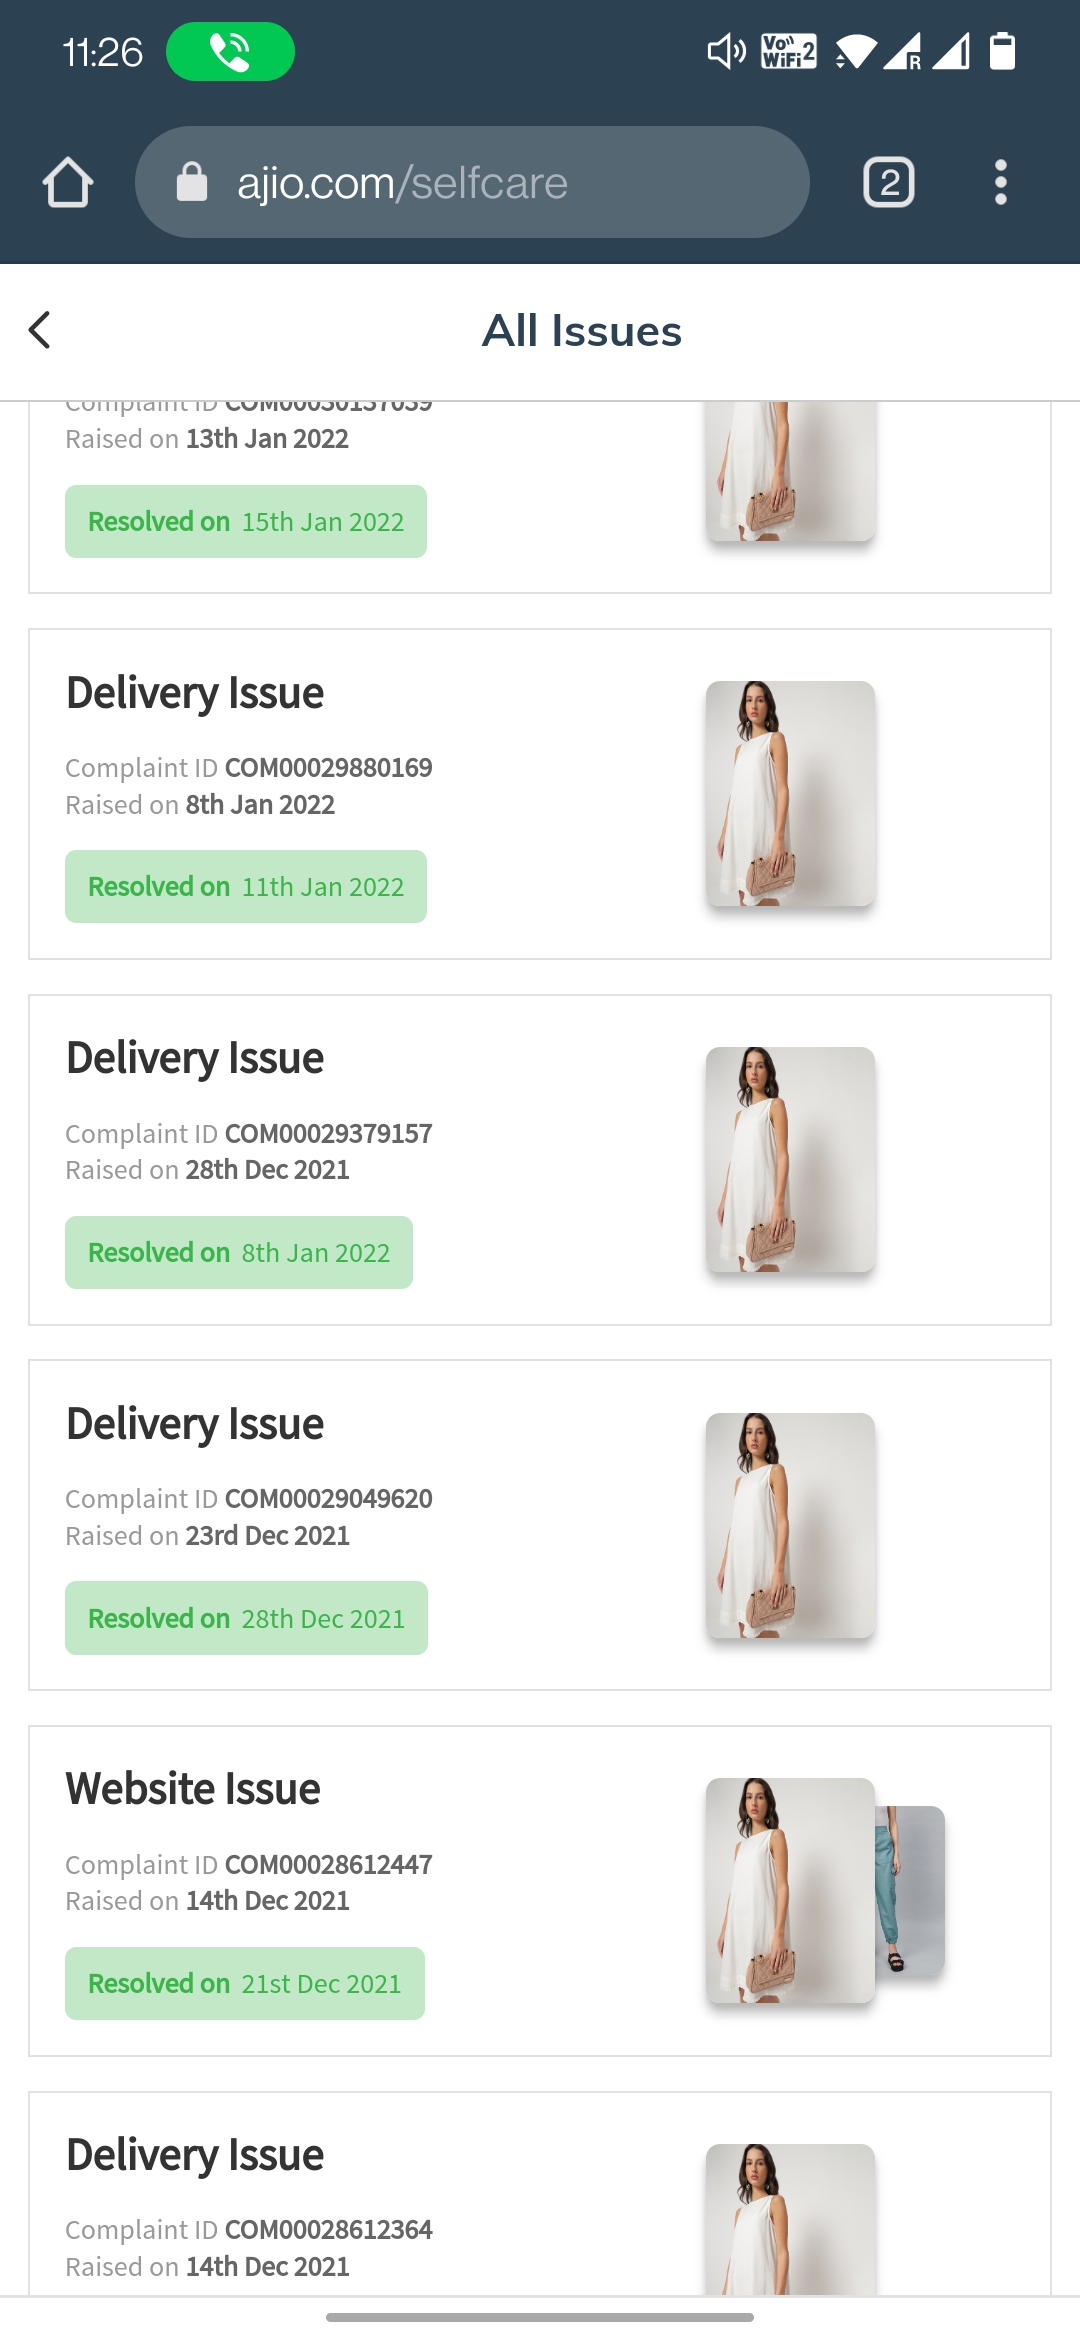The image size is (1080, 2340).
Task: Tap dress thumbnail for complaint COM00029049620
Action: pyautogui.click(x=790, y=1525)
